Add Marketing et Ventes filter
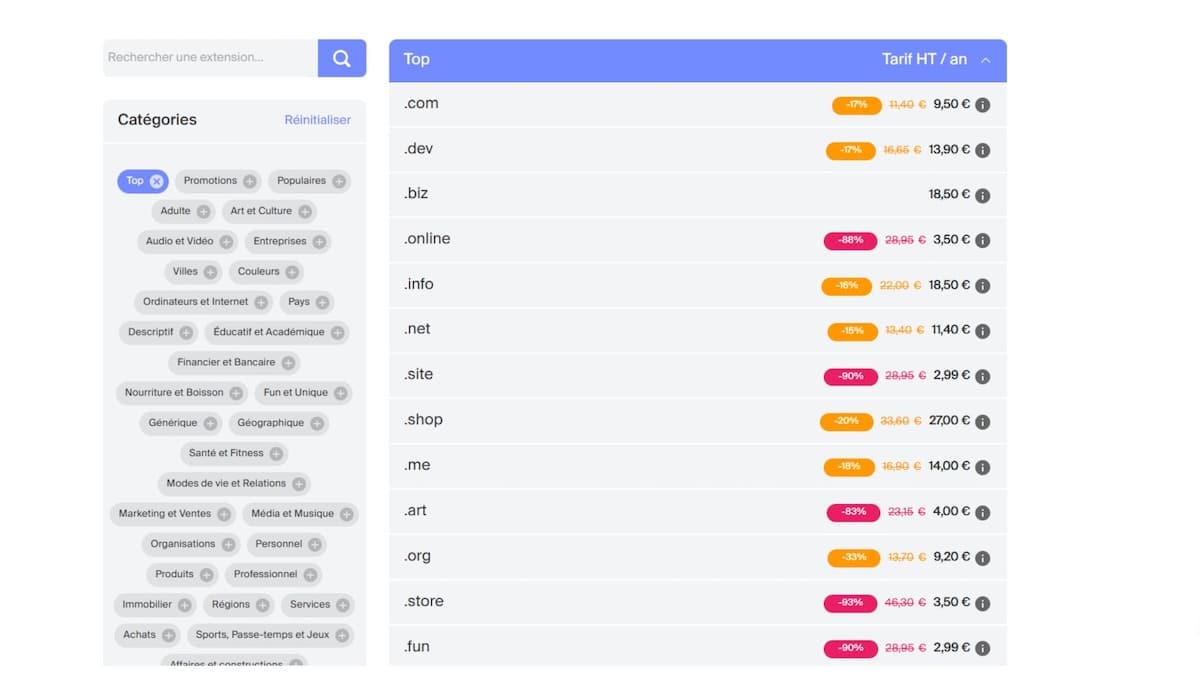The width and height of the screenshot is (1200, 675). click(173, 514)
